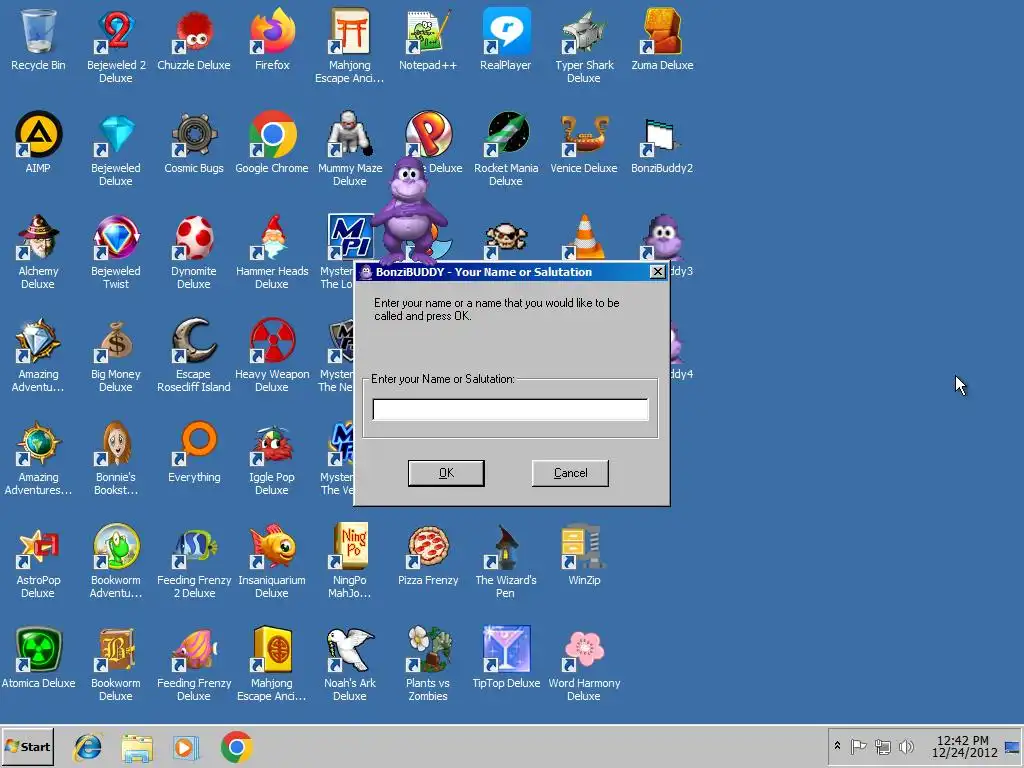Click the TipTop Deluxe icon
Screen dimensions: 1024x768
pyautogui.click(x=505, y=658)
